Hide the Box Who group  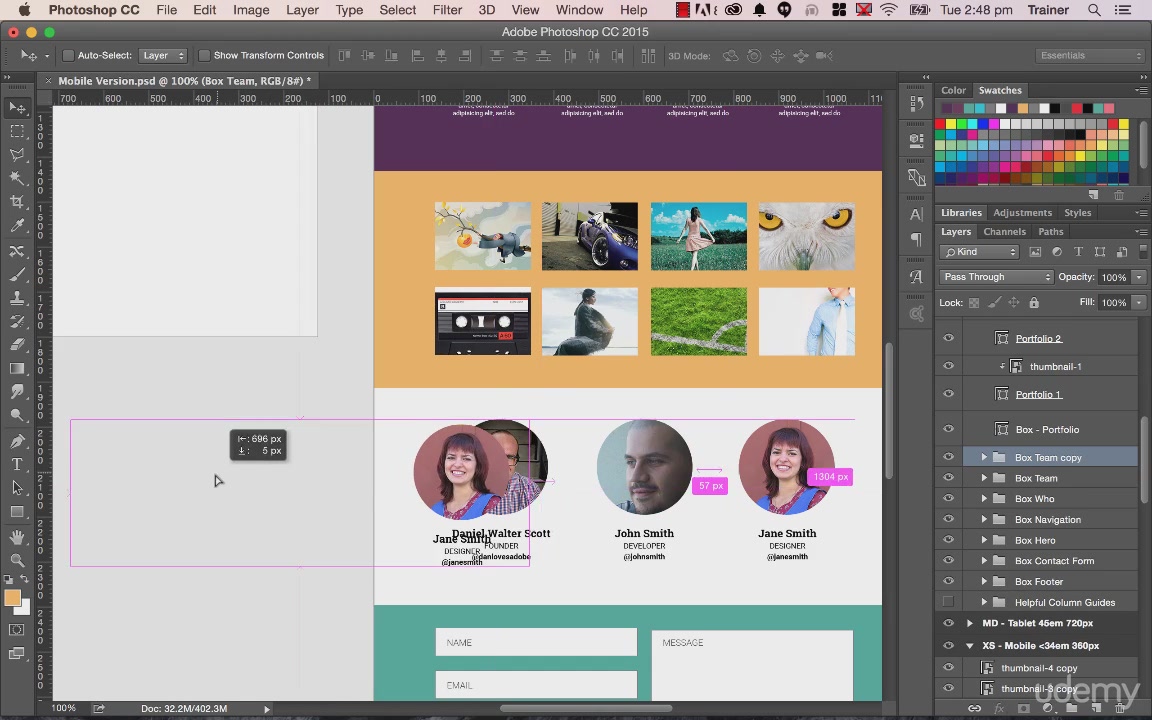[948, 498]
